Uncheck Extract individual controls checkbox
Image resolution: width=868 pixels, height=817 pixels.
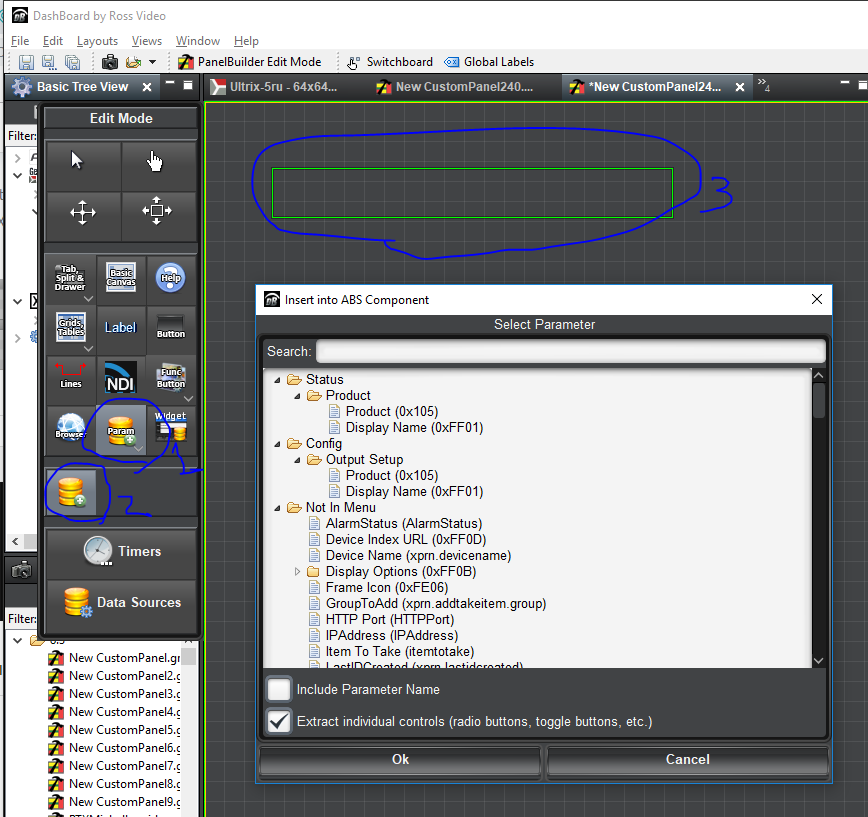pos(279,722)
